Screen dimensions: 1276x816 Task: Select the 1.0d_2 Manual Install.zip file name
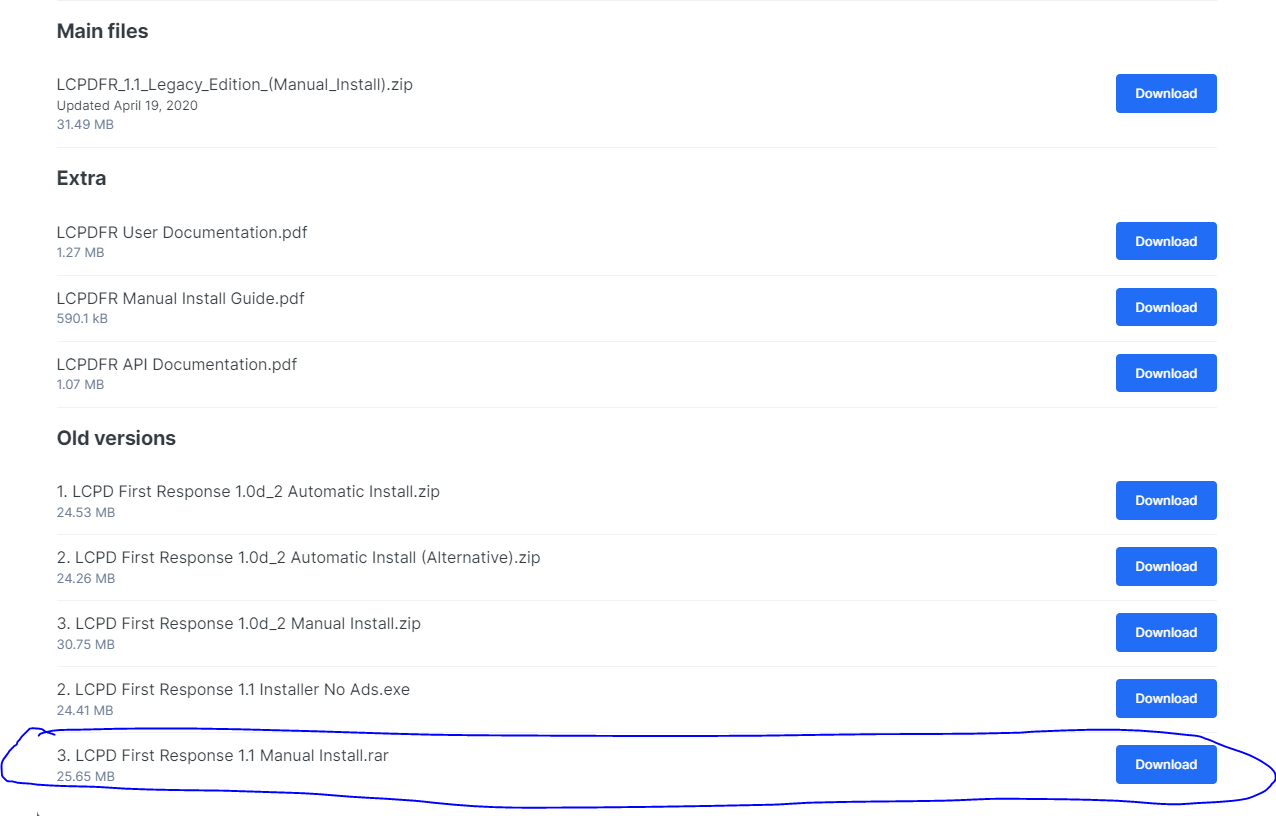click(239, 624)
